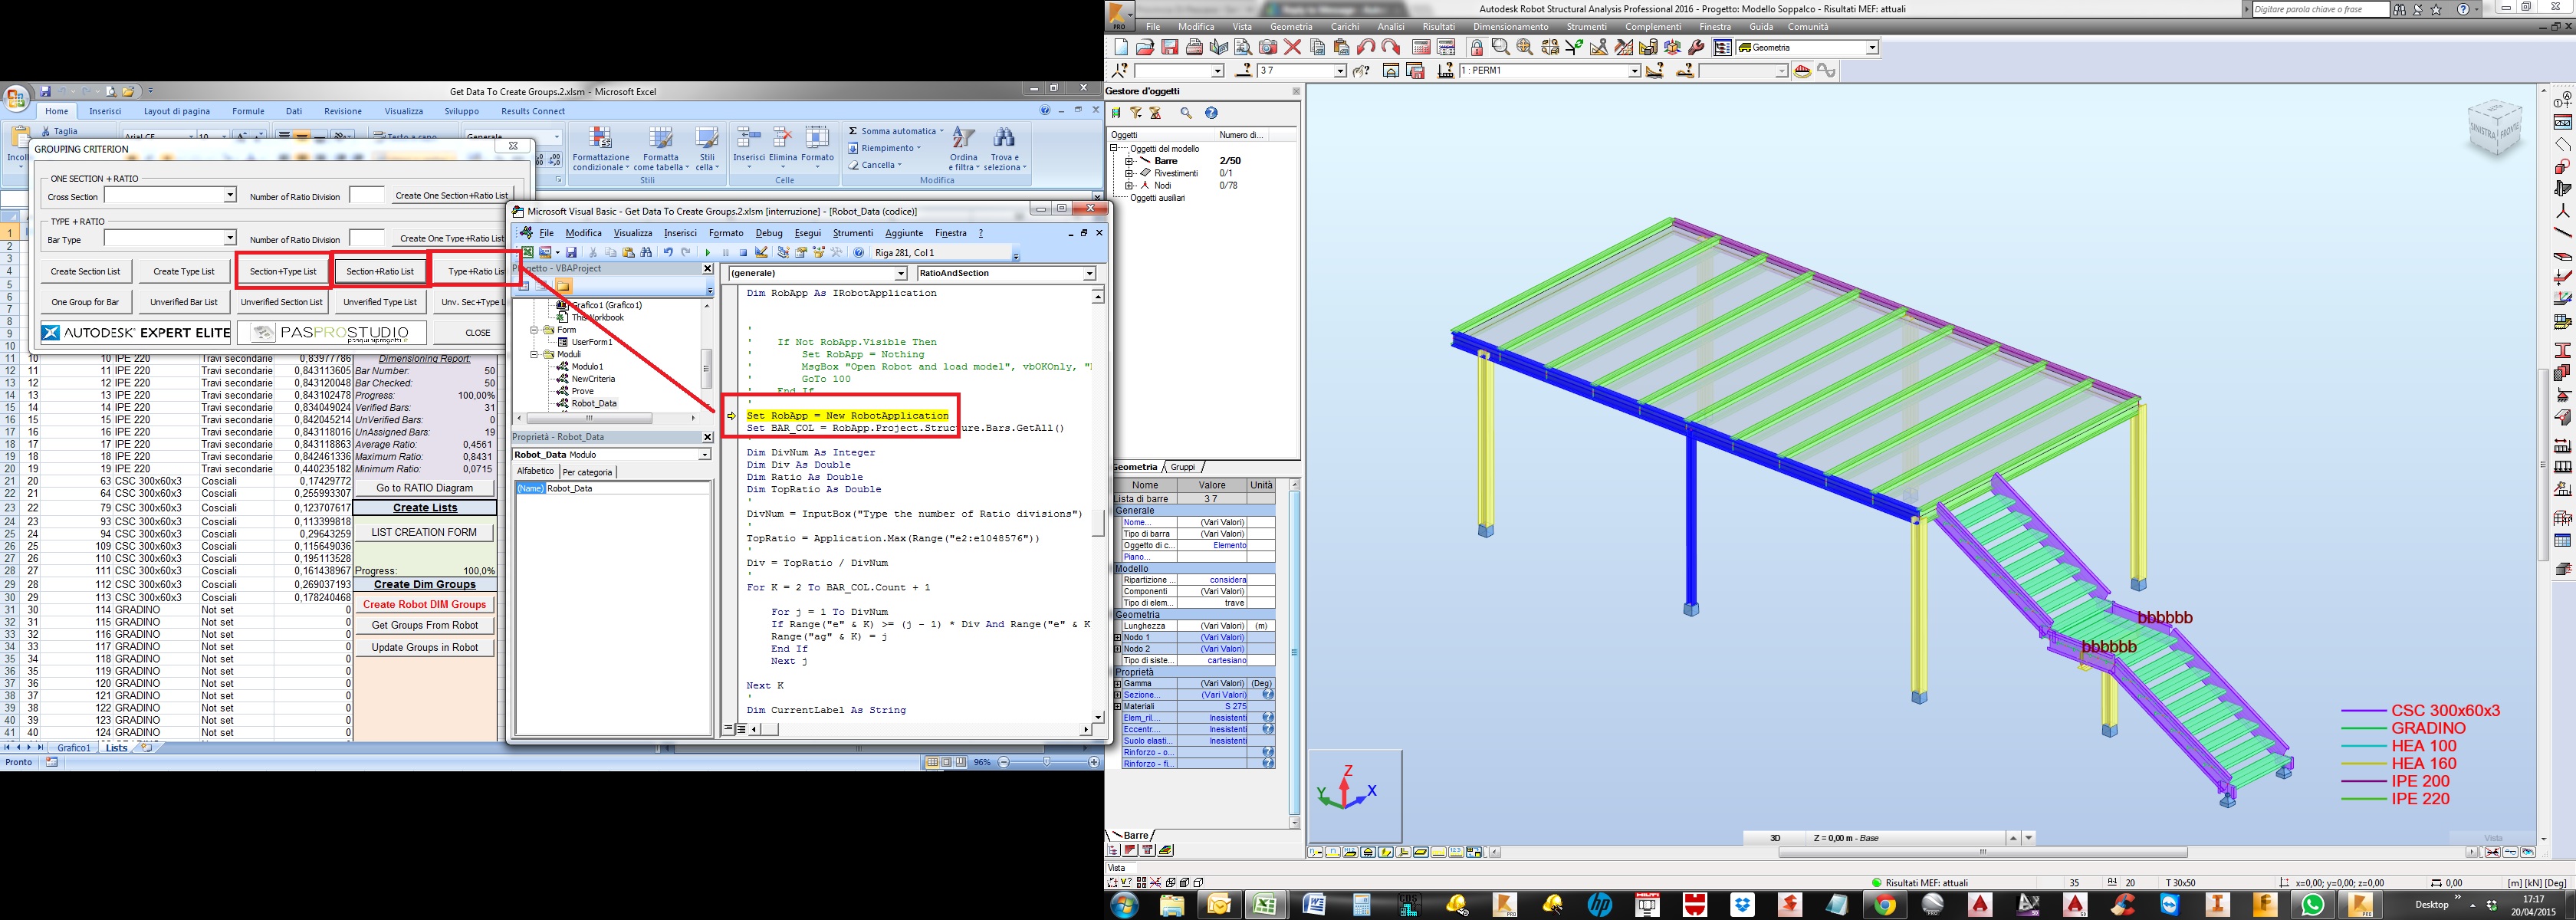This screenshot has height=920, width=2576.
Task: Click Trova e seleziona in Excel ribbon
Action: click(x=1005, y=150)
